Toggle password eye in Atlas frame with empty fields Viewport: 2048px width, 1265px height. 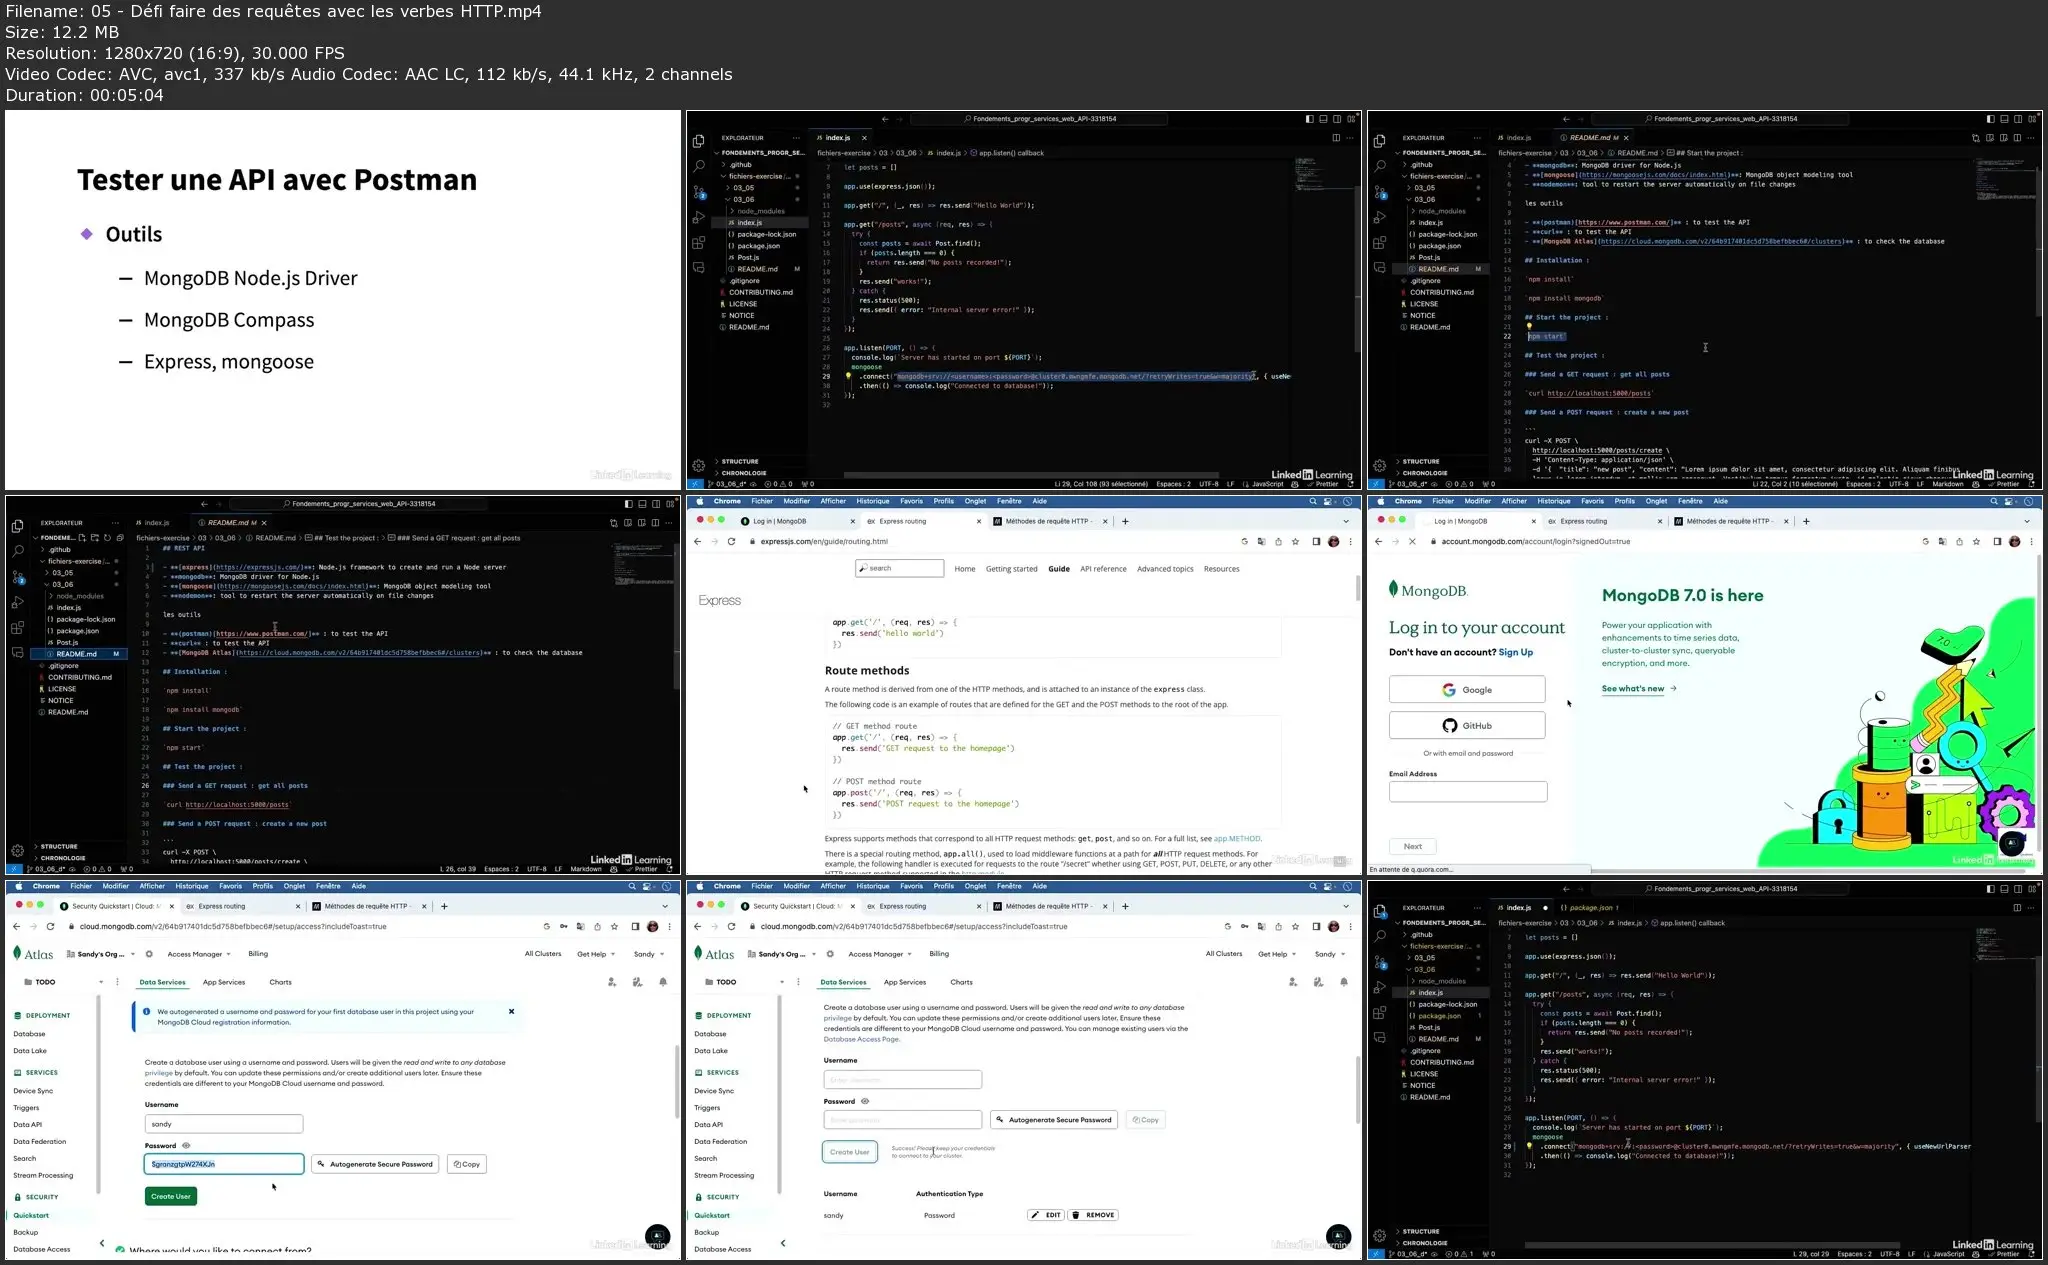(865, 1101)
